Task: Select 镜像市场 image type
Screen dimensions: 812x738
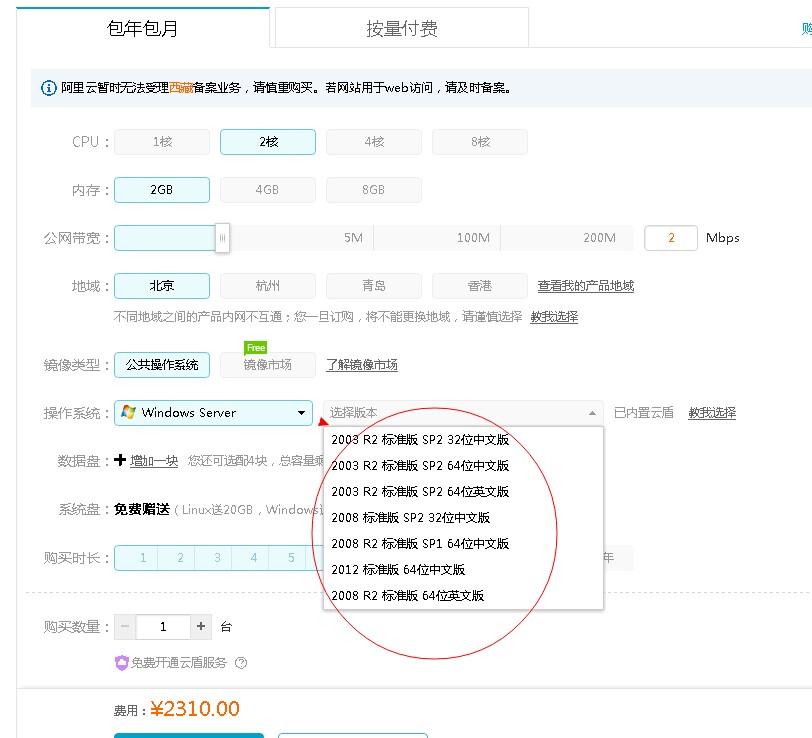Action: (268, 365)
